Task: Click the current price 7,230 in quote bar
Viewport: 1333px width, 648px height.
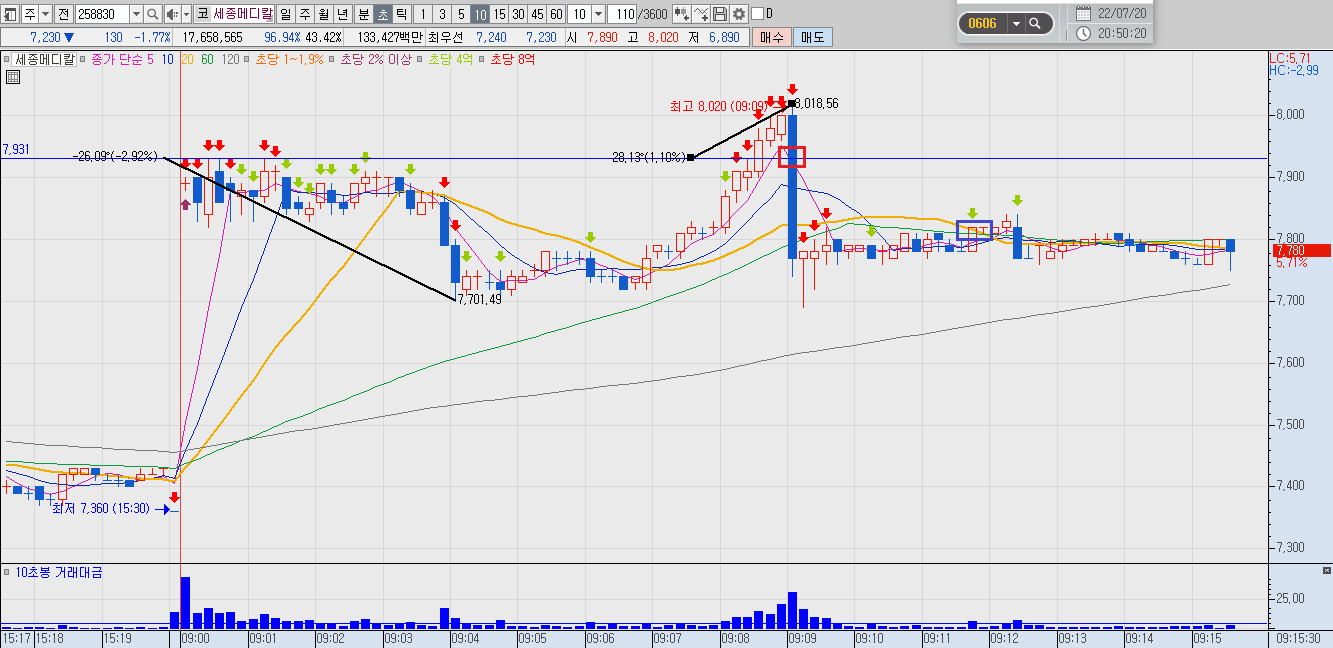Action: tap(44, 37)
